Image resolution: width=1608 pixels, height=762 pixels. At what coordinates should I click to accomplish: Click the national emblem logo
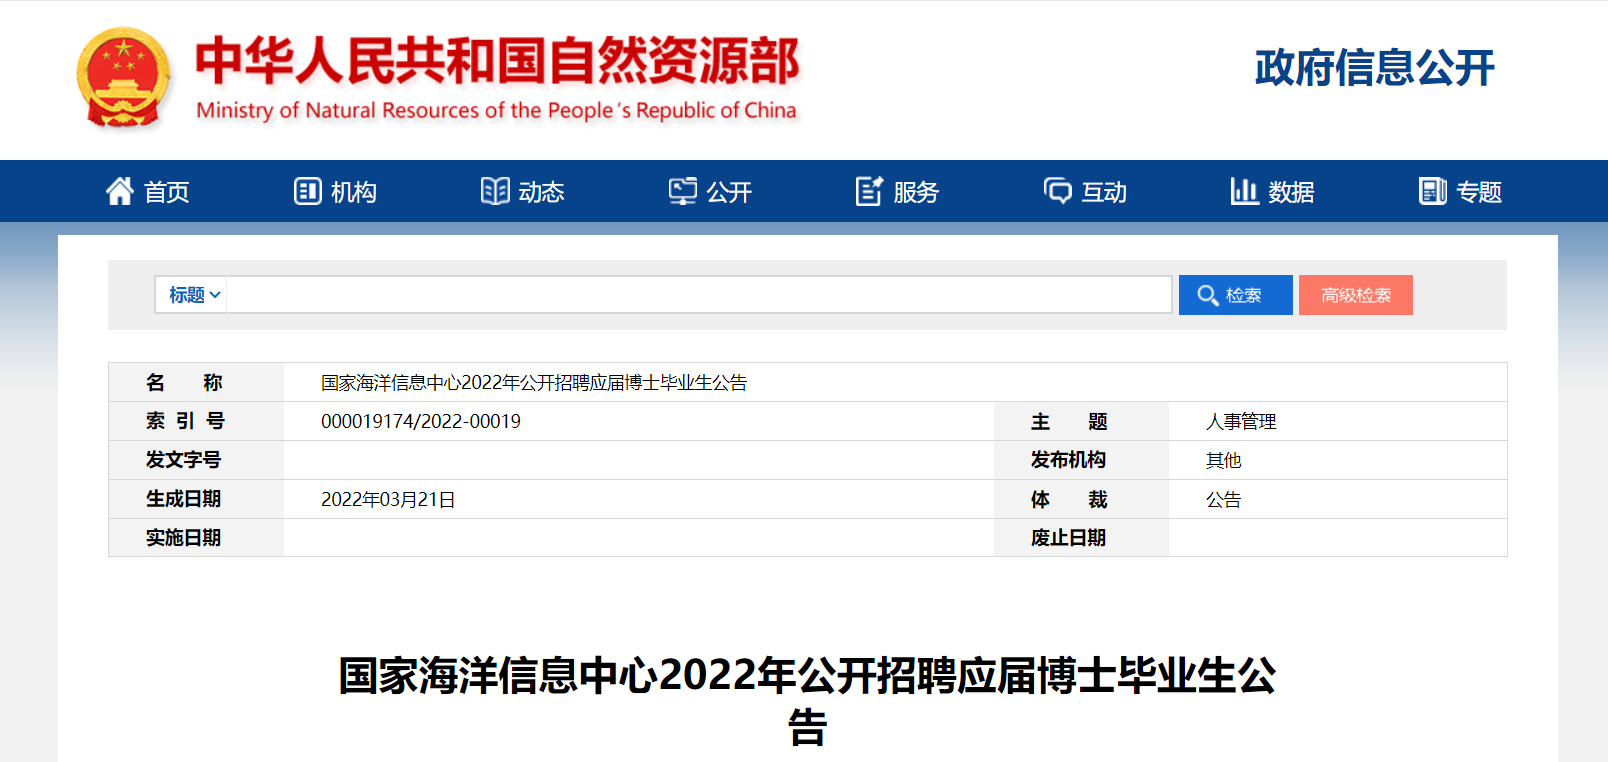(123, 78)
